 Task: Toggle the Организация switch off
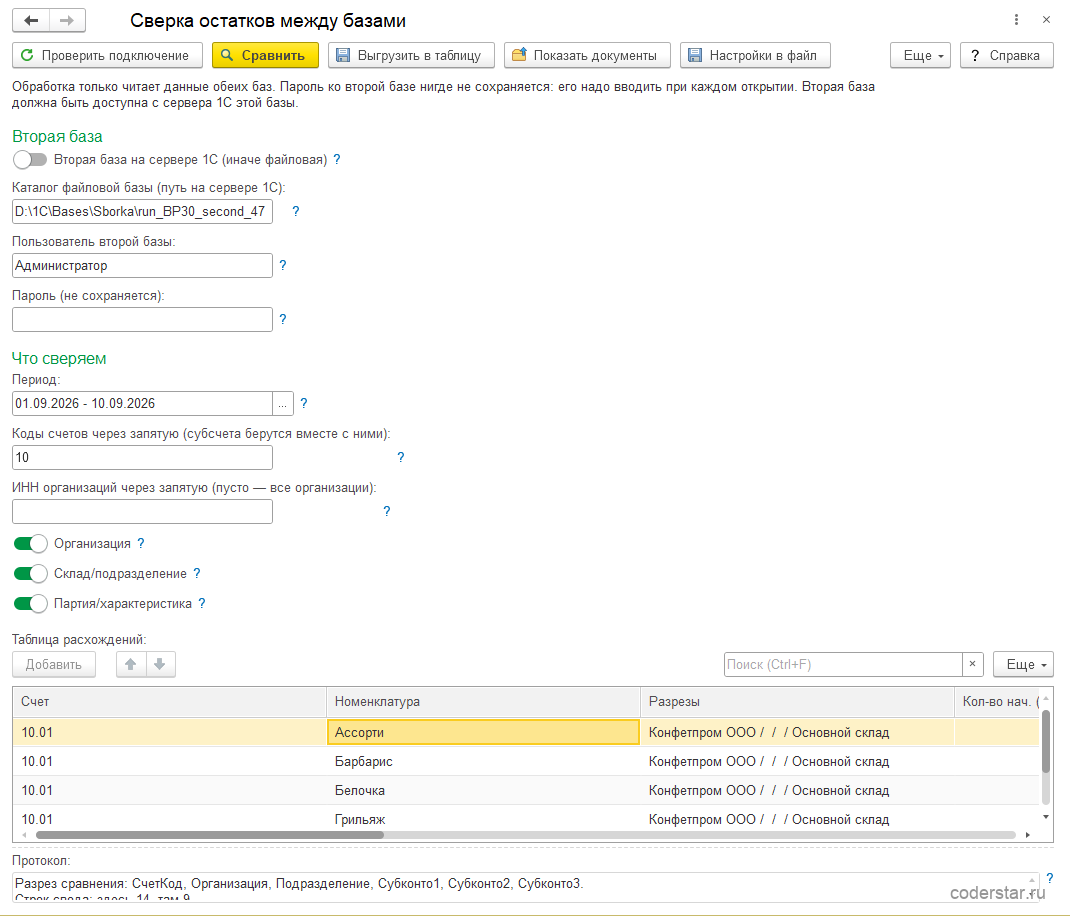click(30, 543)
